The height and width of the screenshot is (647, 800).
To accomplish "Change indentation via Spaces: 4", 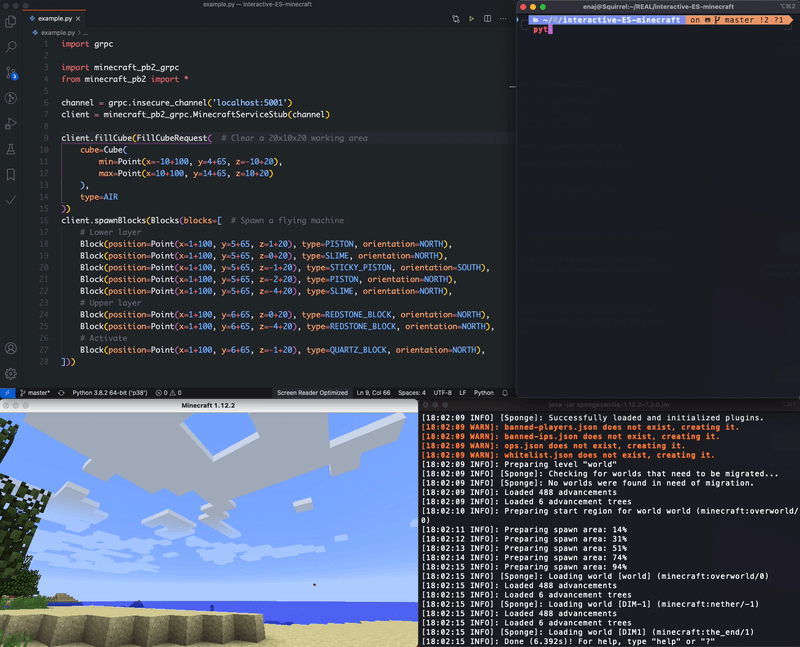I will pyautogui.click(x=412, y=393).
